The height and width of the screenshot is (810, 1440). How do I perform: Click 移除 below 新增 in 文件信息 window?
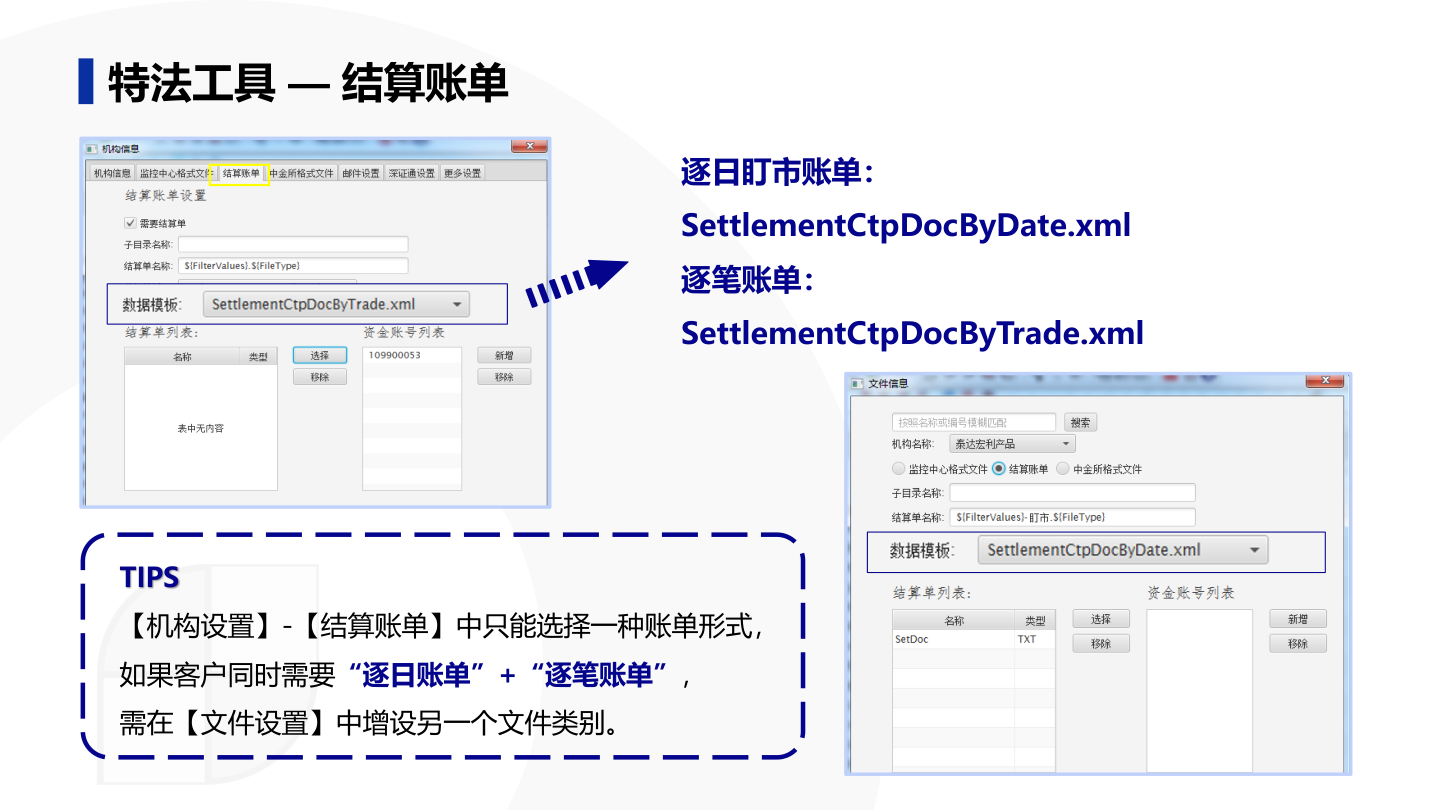(x=1298, y=643)
